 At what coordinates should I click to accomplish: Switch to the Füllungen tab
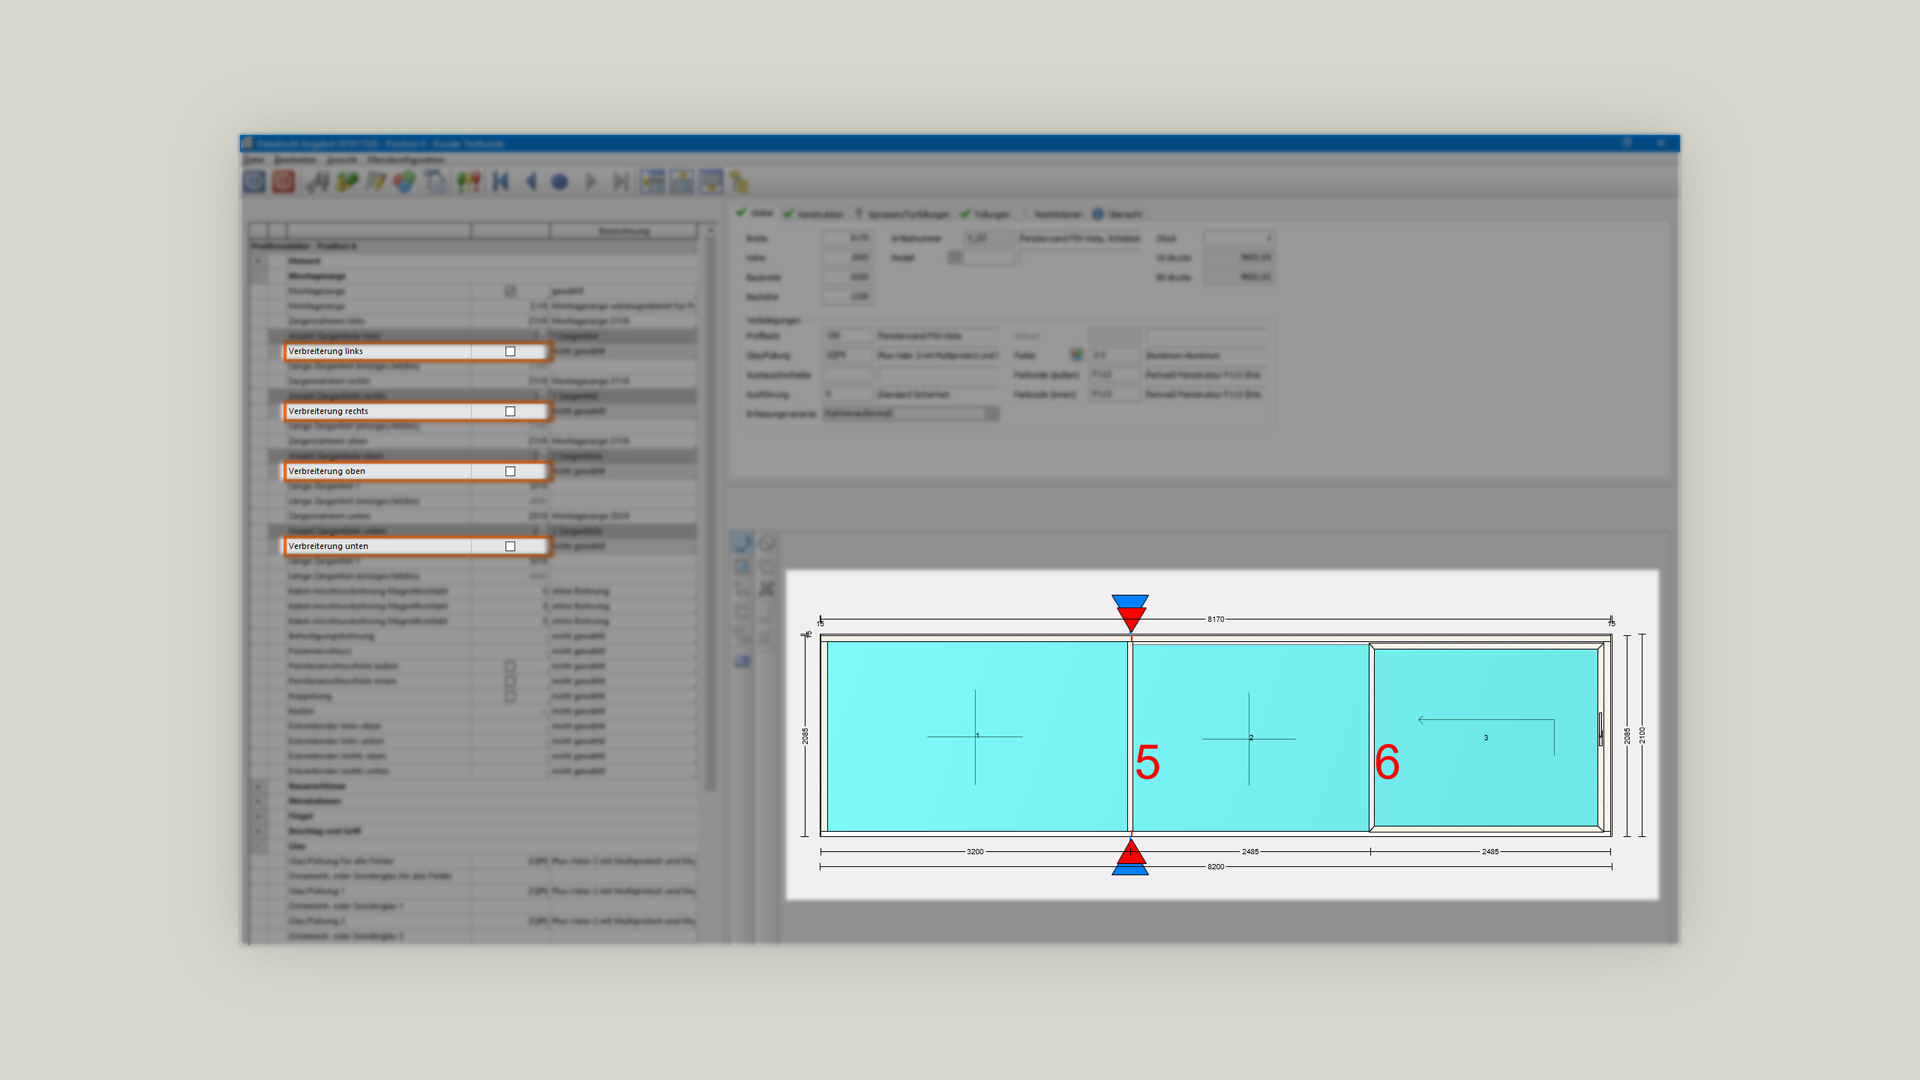click(x=985, y=214)
